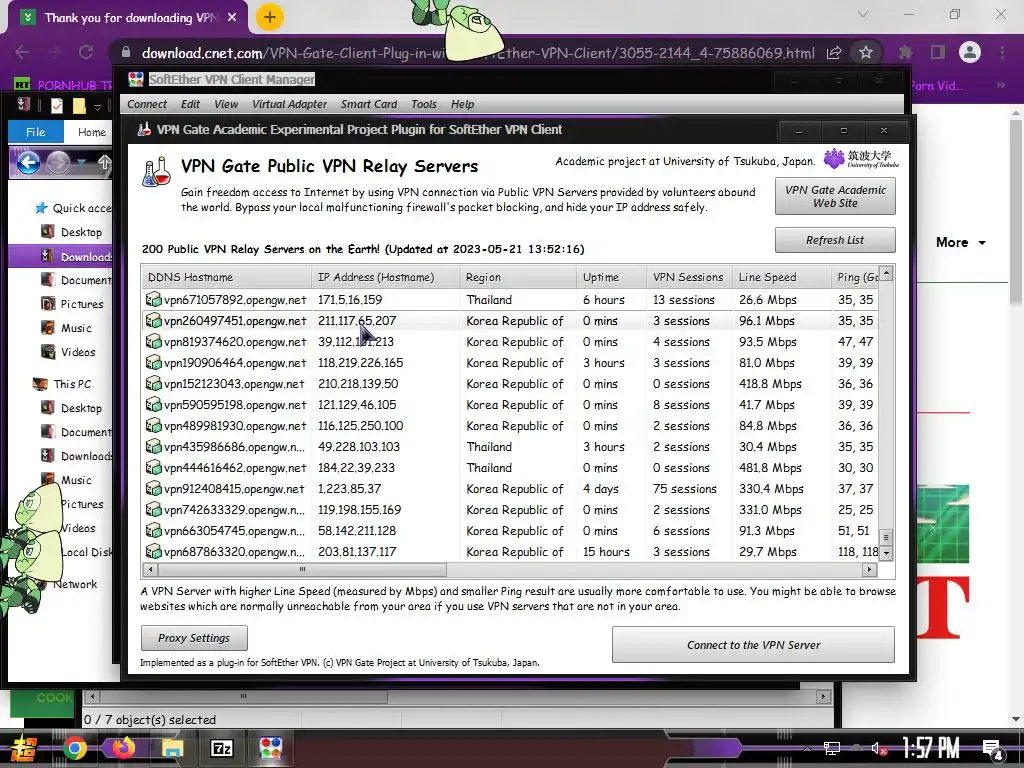The image size is (1024, 768).
Task: Click the server icon for vpn912408415.opengw.net
Action: click(x=153, y=488)
